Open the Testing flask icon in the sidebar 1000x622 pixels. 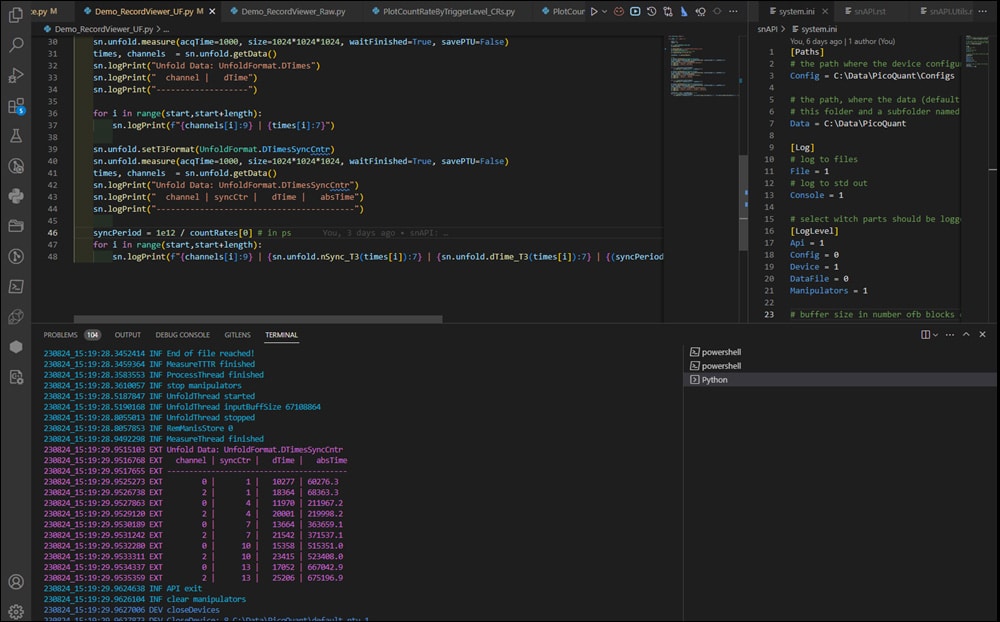pos(16,137)
